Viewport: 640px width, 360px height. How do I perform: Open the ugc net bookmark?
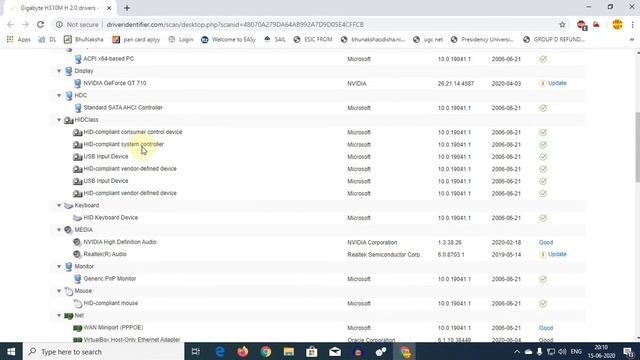coord(428,40)
